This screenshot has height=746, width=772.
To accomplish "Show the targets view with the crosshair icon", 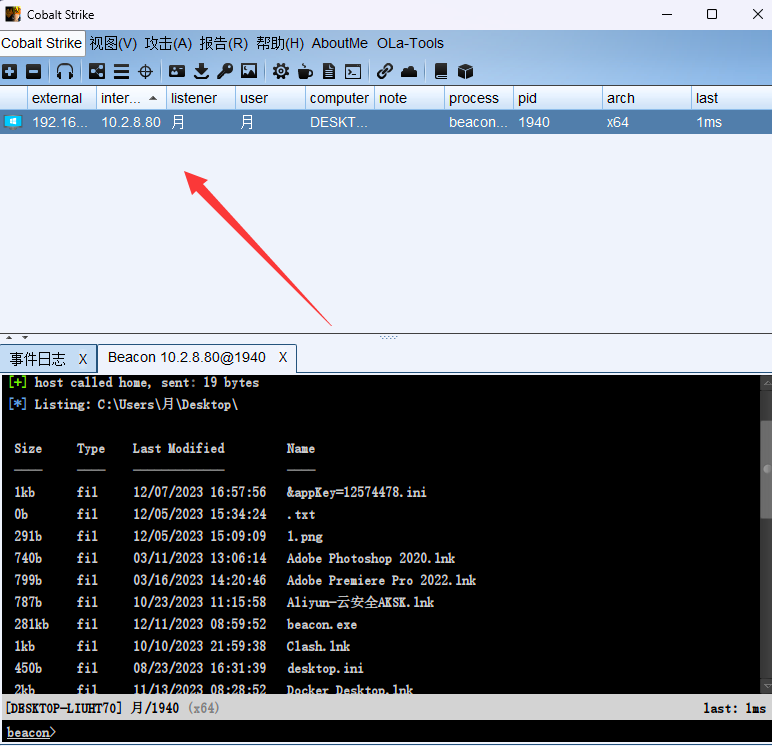I will pyautogui.click(x=145, y=71).
